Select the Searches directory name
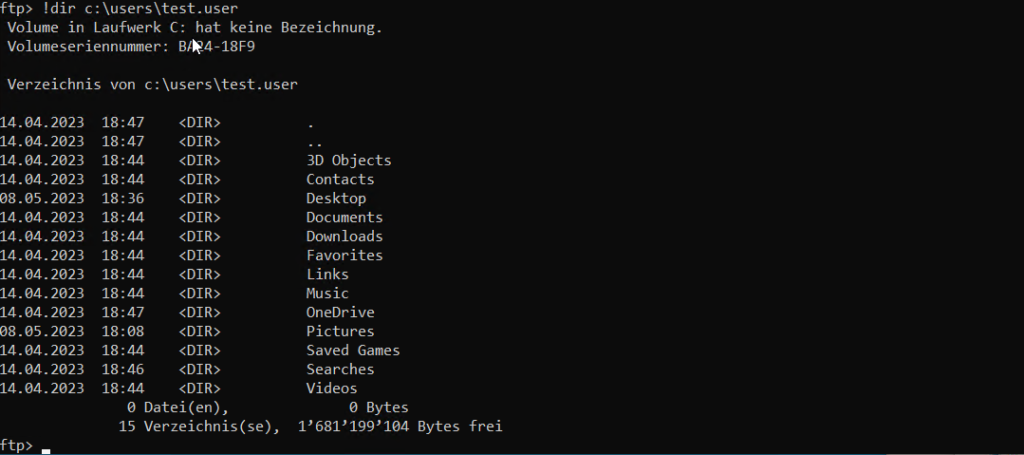 pos(340,369)
